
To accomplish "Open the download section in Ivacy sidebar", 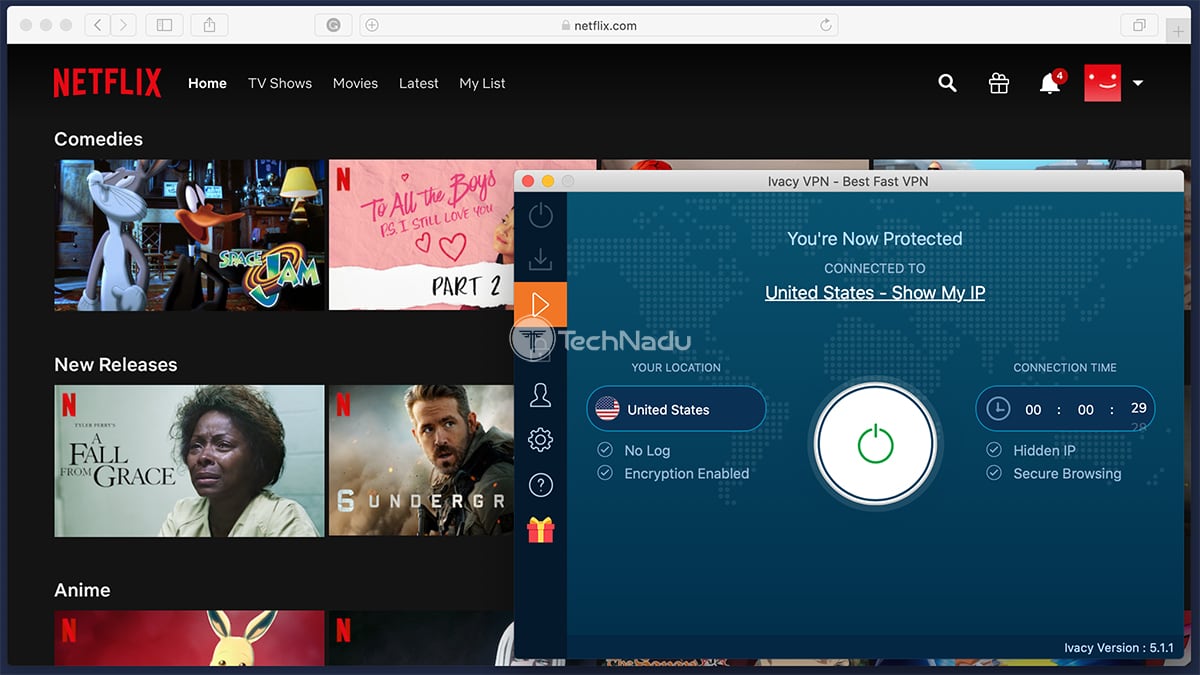I will pos(540,260).
